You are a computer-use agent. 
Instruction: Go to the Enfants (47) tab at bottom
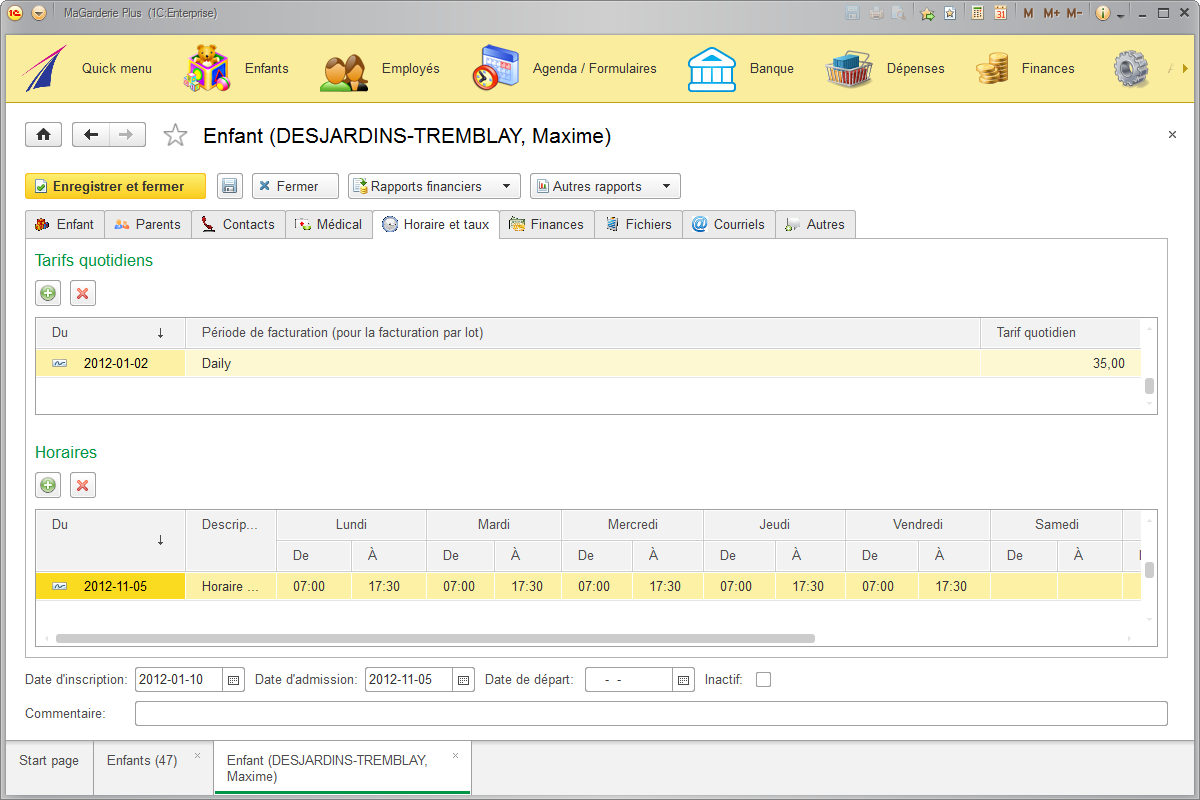(x=143, y=760)
